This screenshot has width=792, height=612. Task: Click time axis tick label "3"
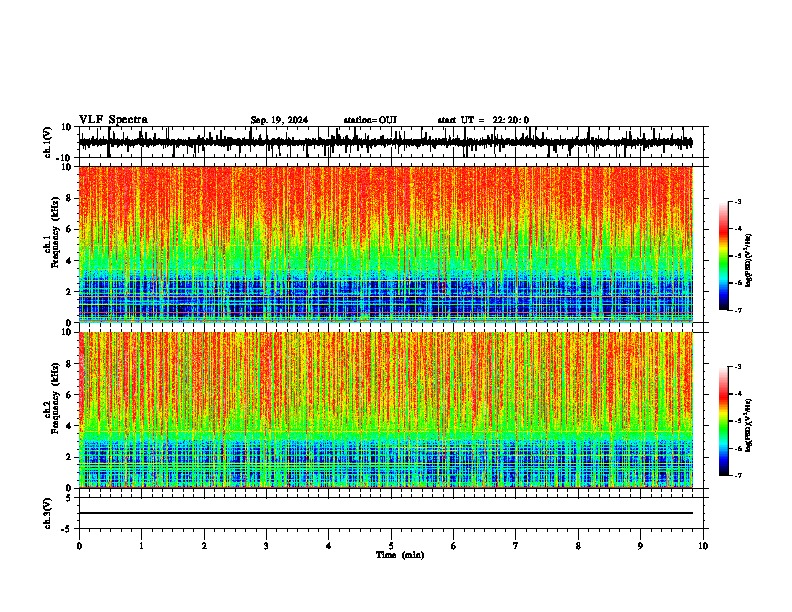(266, 546)
